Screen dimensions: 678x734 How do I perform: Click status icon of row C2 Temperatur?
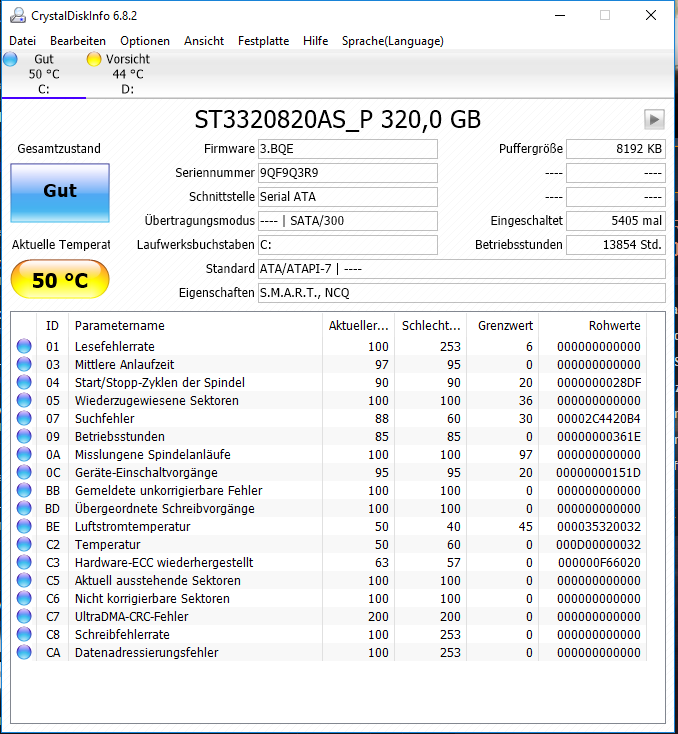tap(24, 544)
